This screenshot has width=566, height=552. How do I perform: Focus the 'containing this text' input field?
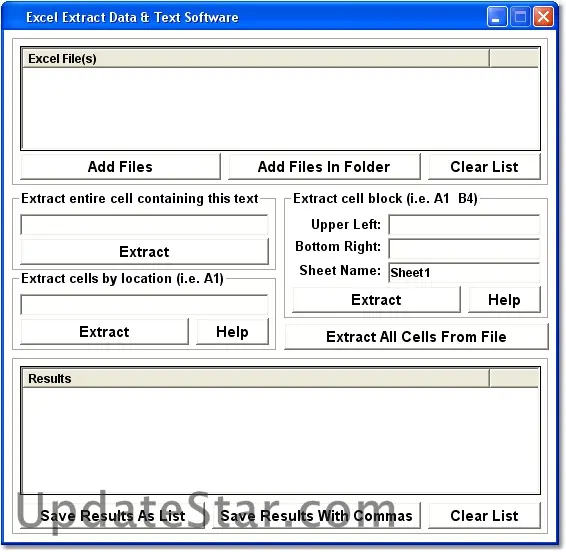(144, 225)
